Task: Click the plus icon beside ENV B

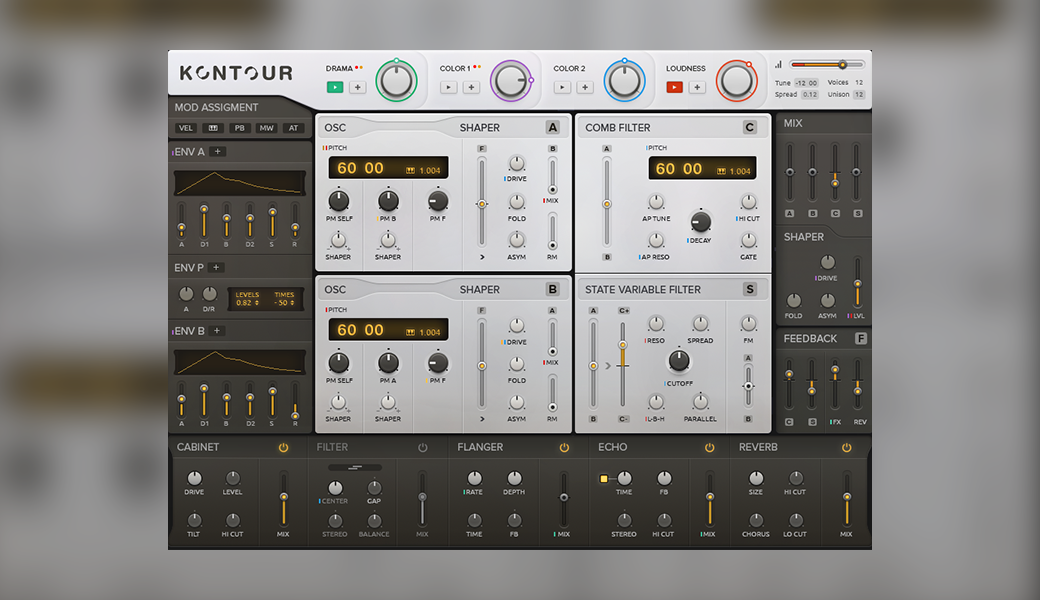Action: (x=217, y=330)
